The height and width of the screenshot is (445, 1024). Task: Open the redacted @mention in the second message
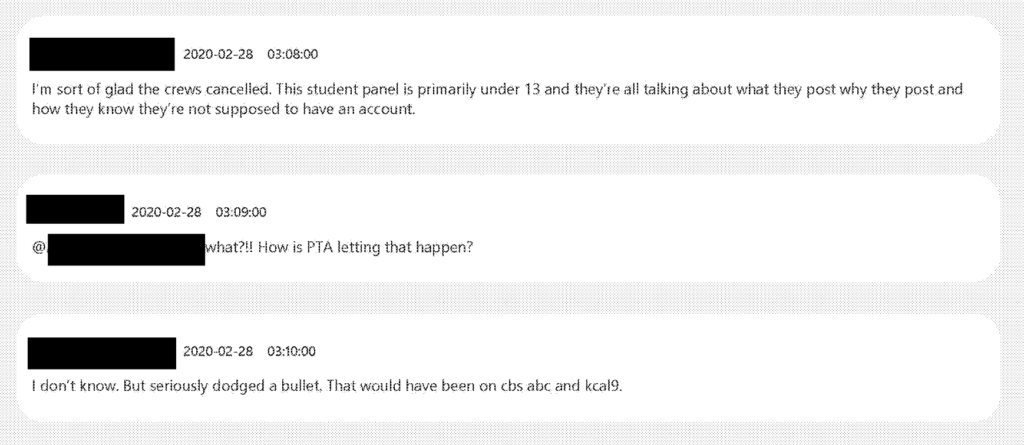coord(126,249)
